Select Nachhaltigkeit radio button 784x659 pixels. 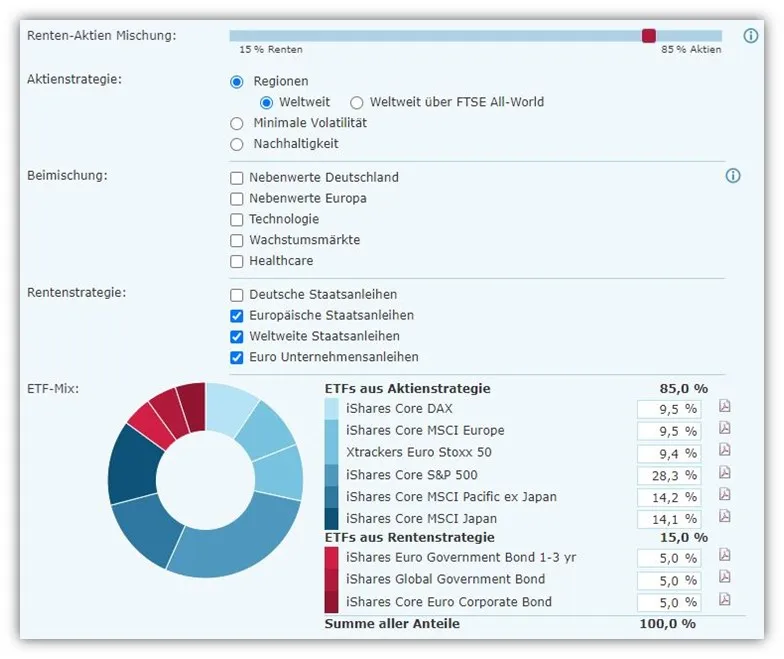237,144
